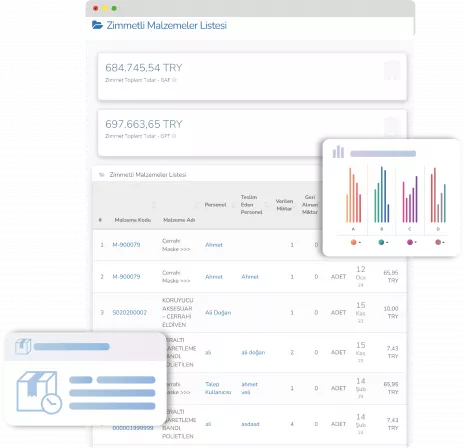465x448 pixels.
Task: Click the Malzeme Kodu column header
Action: pos(133,220)
